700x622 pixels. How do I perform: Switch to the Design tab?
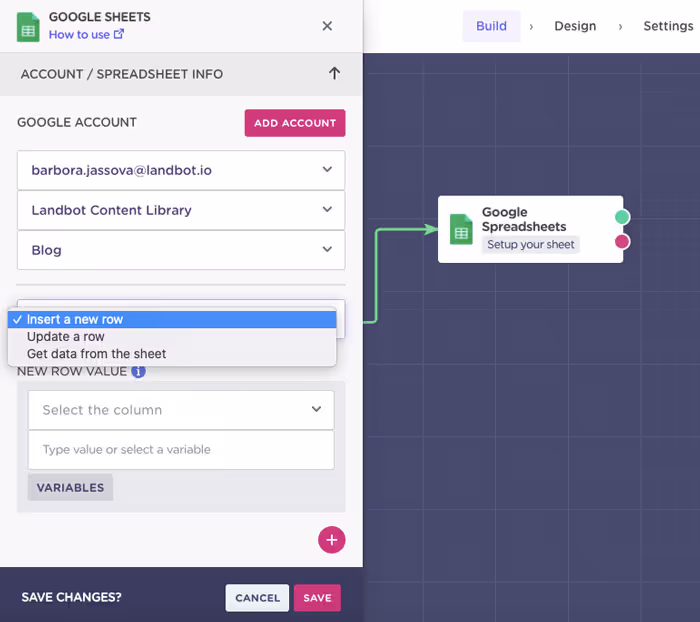[575, 26]
